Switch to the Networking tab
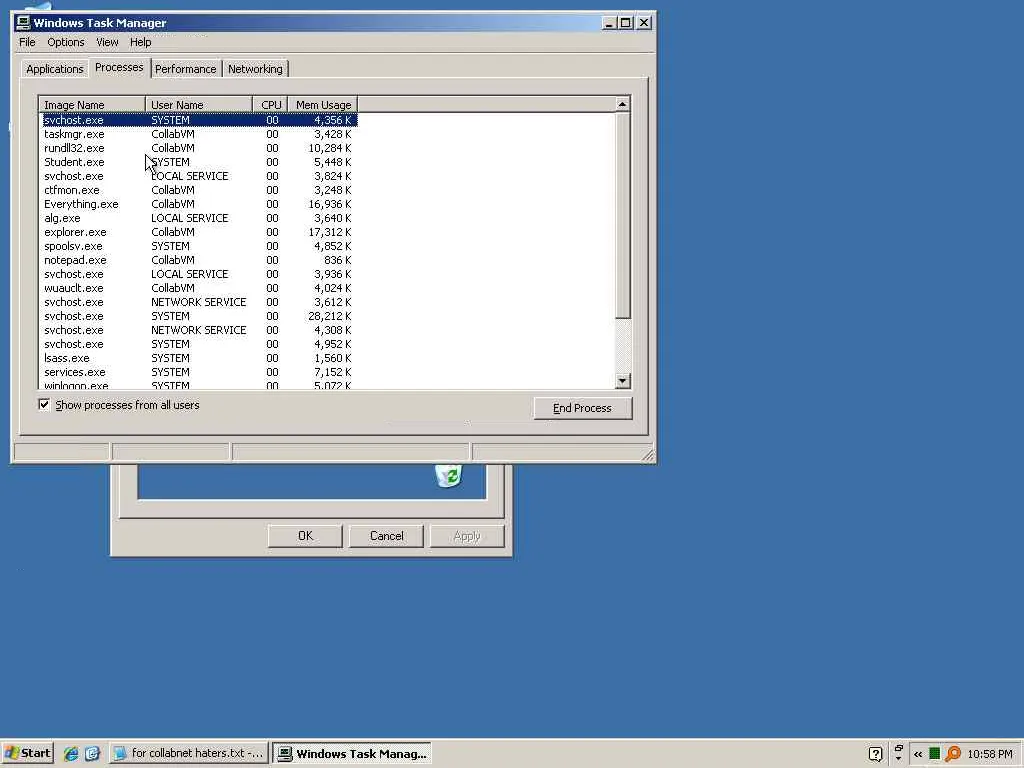 tap(255, 69)
